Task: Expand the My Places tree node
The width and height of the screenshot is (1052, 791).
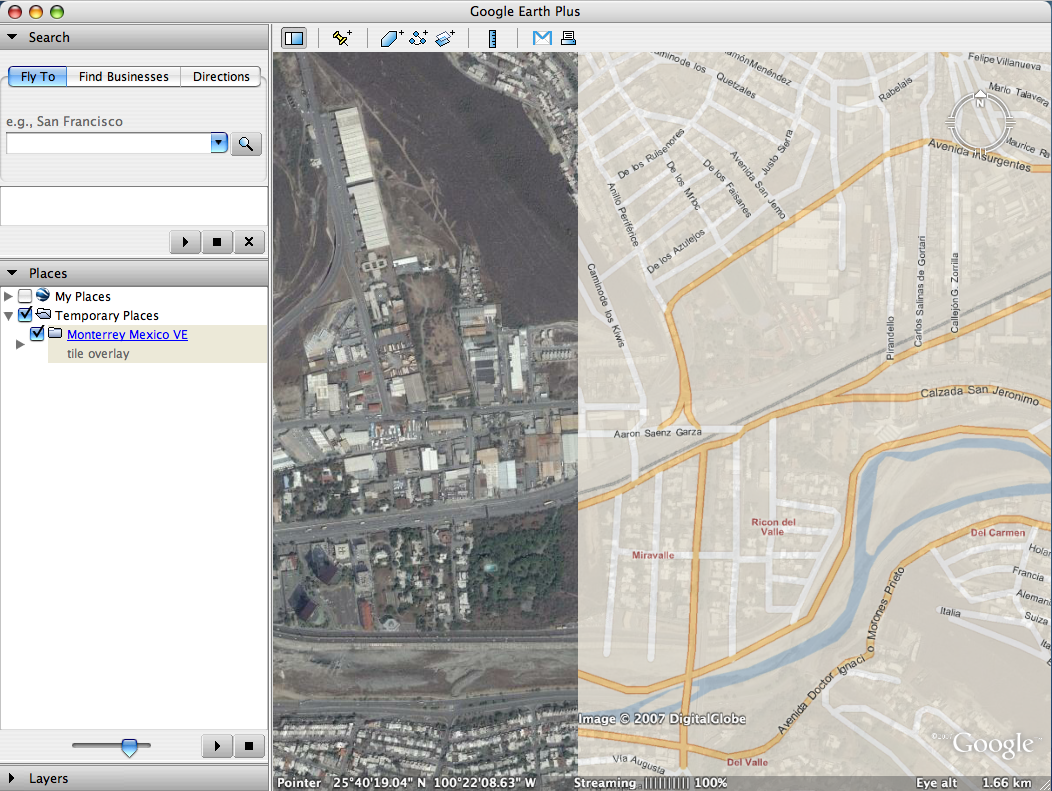Action: tap(8, 296)
